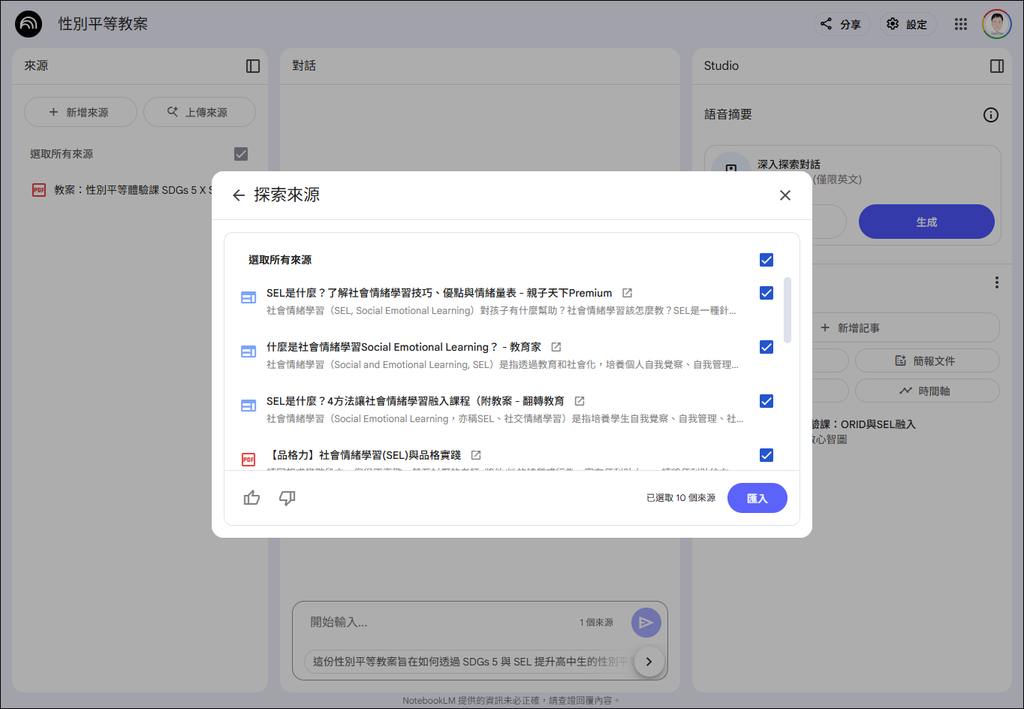Screen dimensions: 1024x709
Task: Toggle 選取所有來源 checkbox in the dialog
Action: [x=767, y=260]
